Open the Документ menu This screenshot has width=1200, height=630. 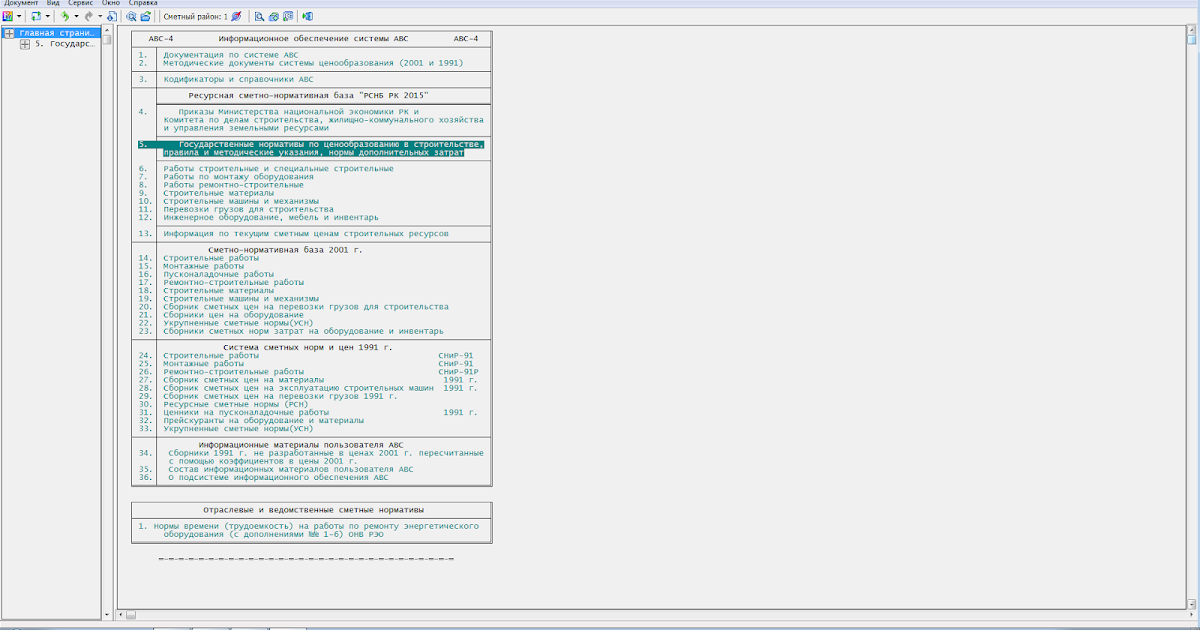(20, 3)
